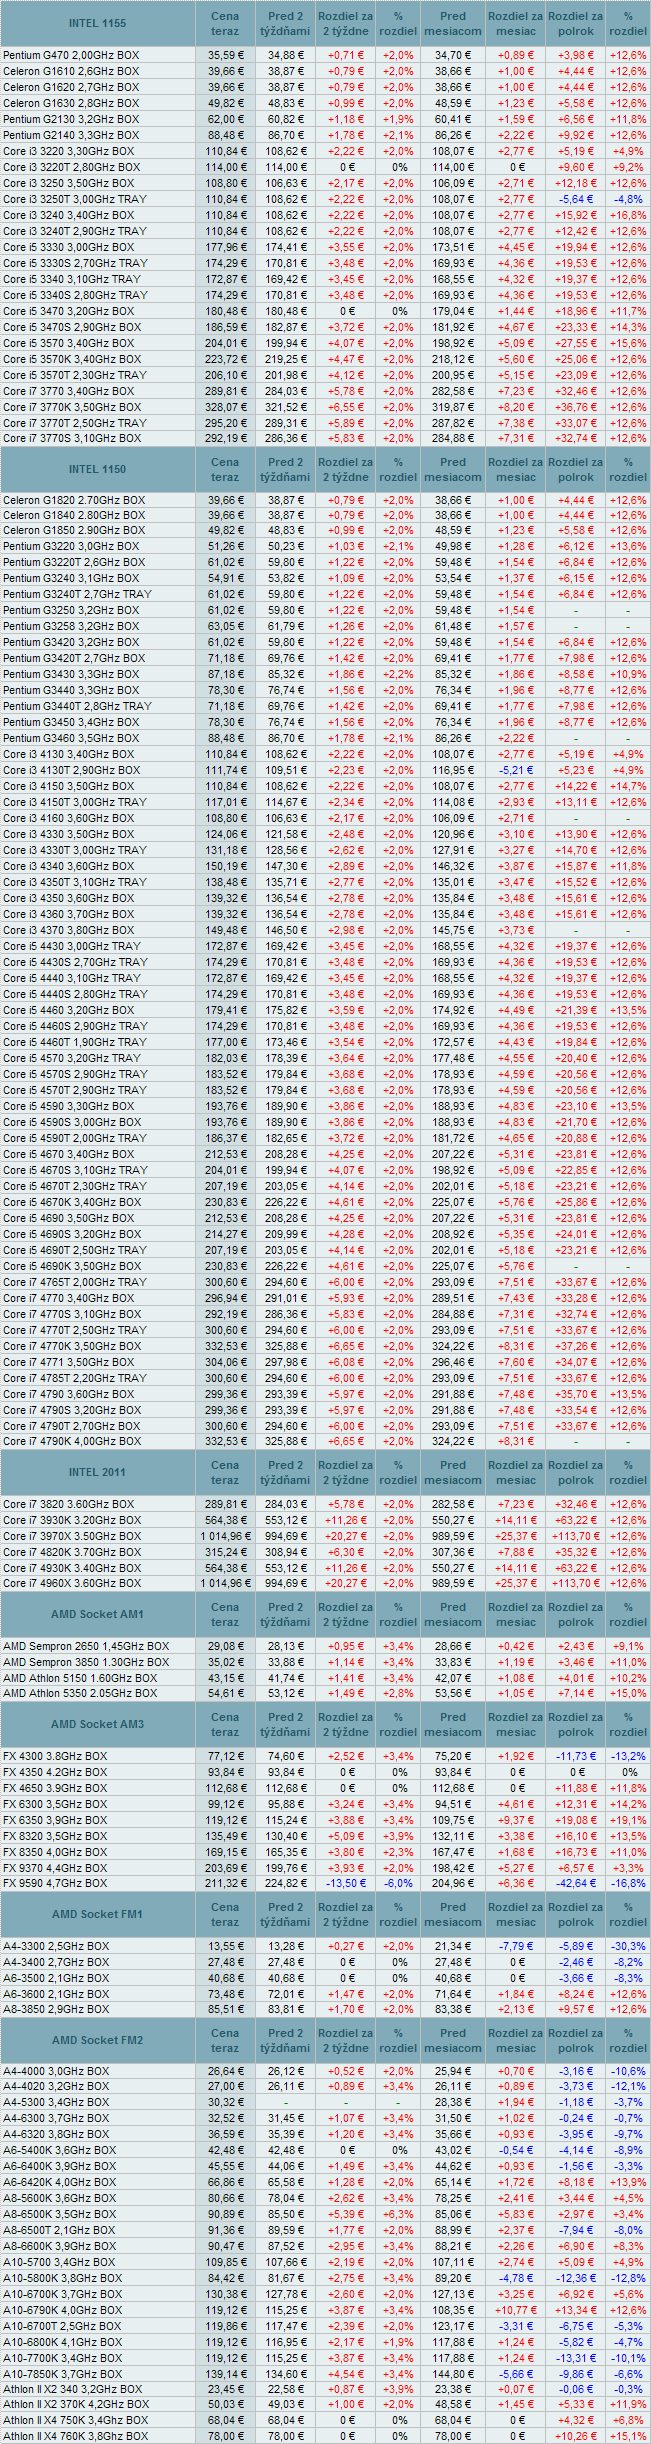The width and height of the screenshot is (651, 2444).
Task: Click the 332,53 € price of Core i7 4790K
Action: (225, 1442)
